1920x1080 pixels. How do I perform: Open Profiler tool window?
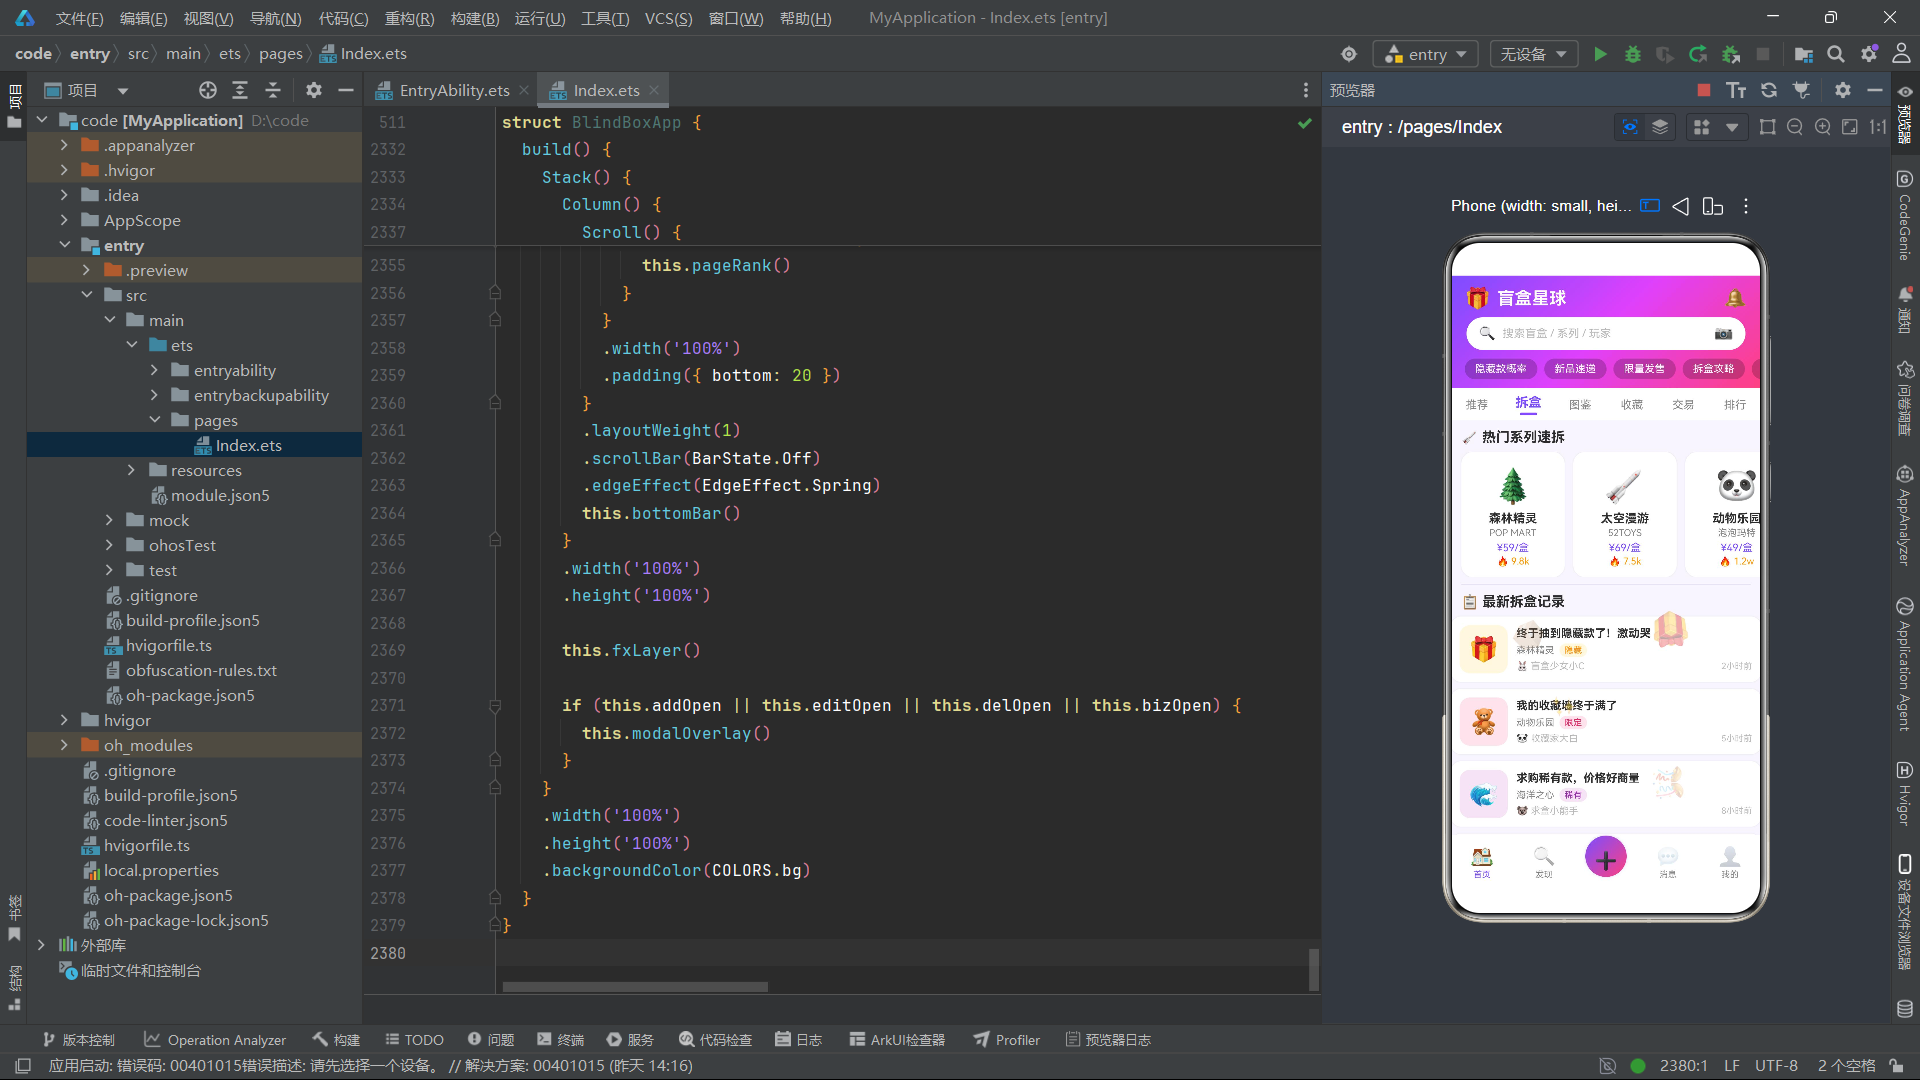tap(1007, 1040)
